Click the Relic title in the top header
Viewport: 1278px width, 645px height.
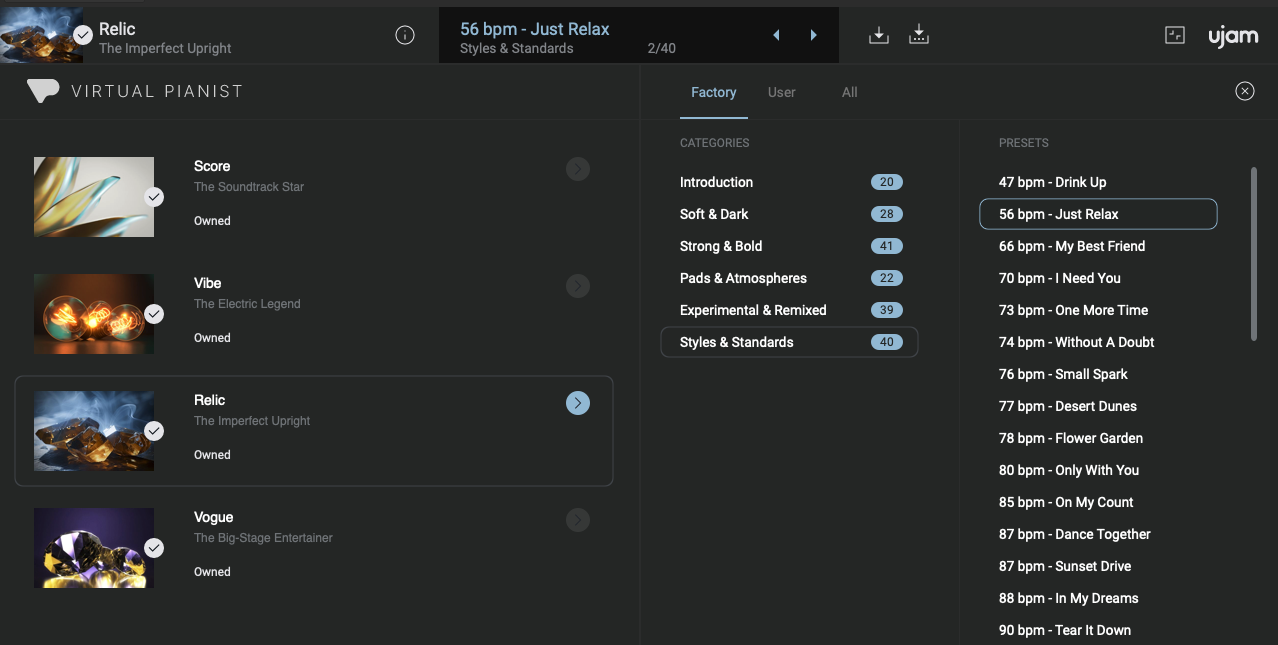coord(117,29)
